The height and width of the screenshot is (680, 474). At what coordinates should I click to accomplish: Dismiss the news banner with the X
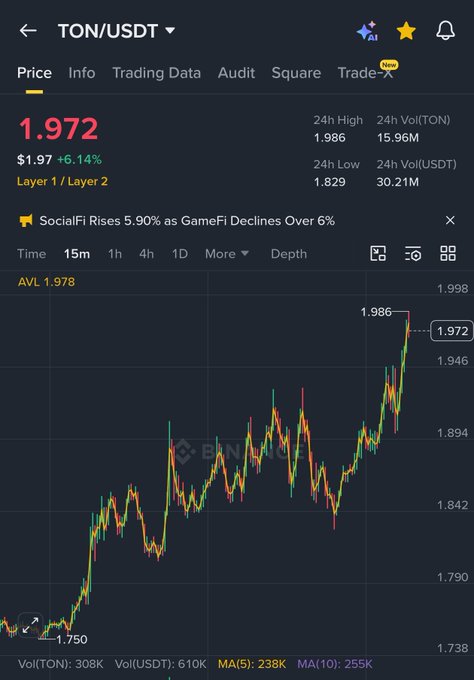point(450,220)
